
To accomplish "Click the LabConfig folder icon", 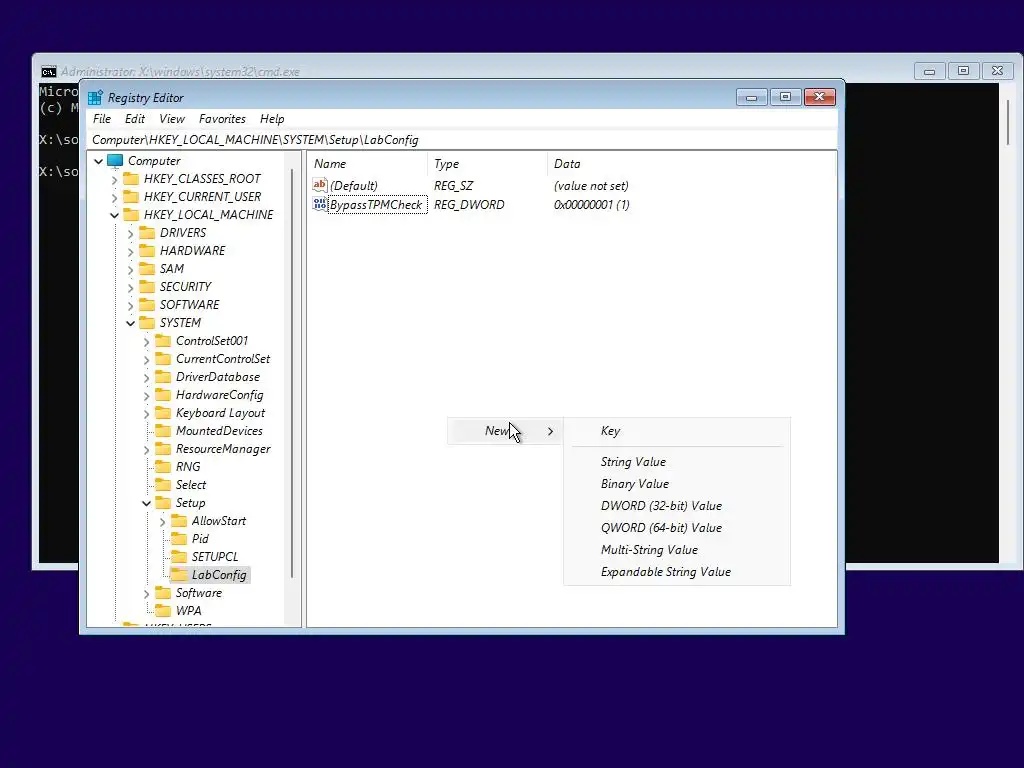I will coord(179,575).
